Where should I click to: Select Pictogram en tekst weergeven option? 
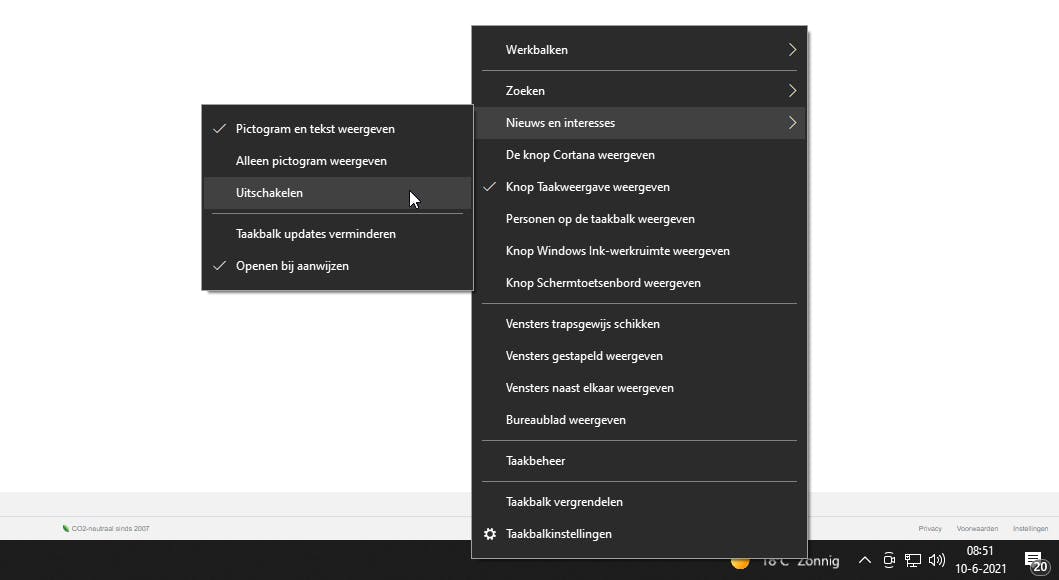click(315, 129)
